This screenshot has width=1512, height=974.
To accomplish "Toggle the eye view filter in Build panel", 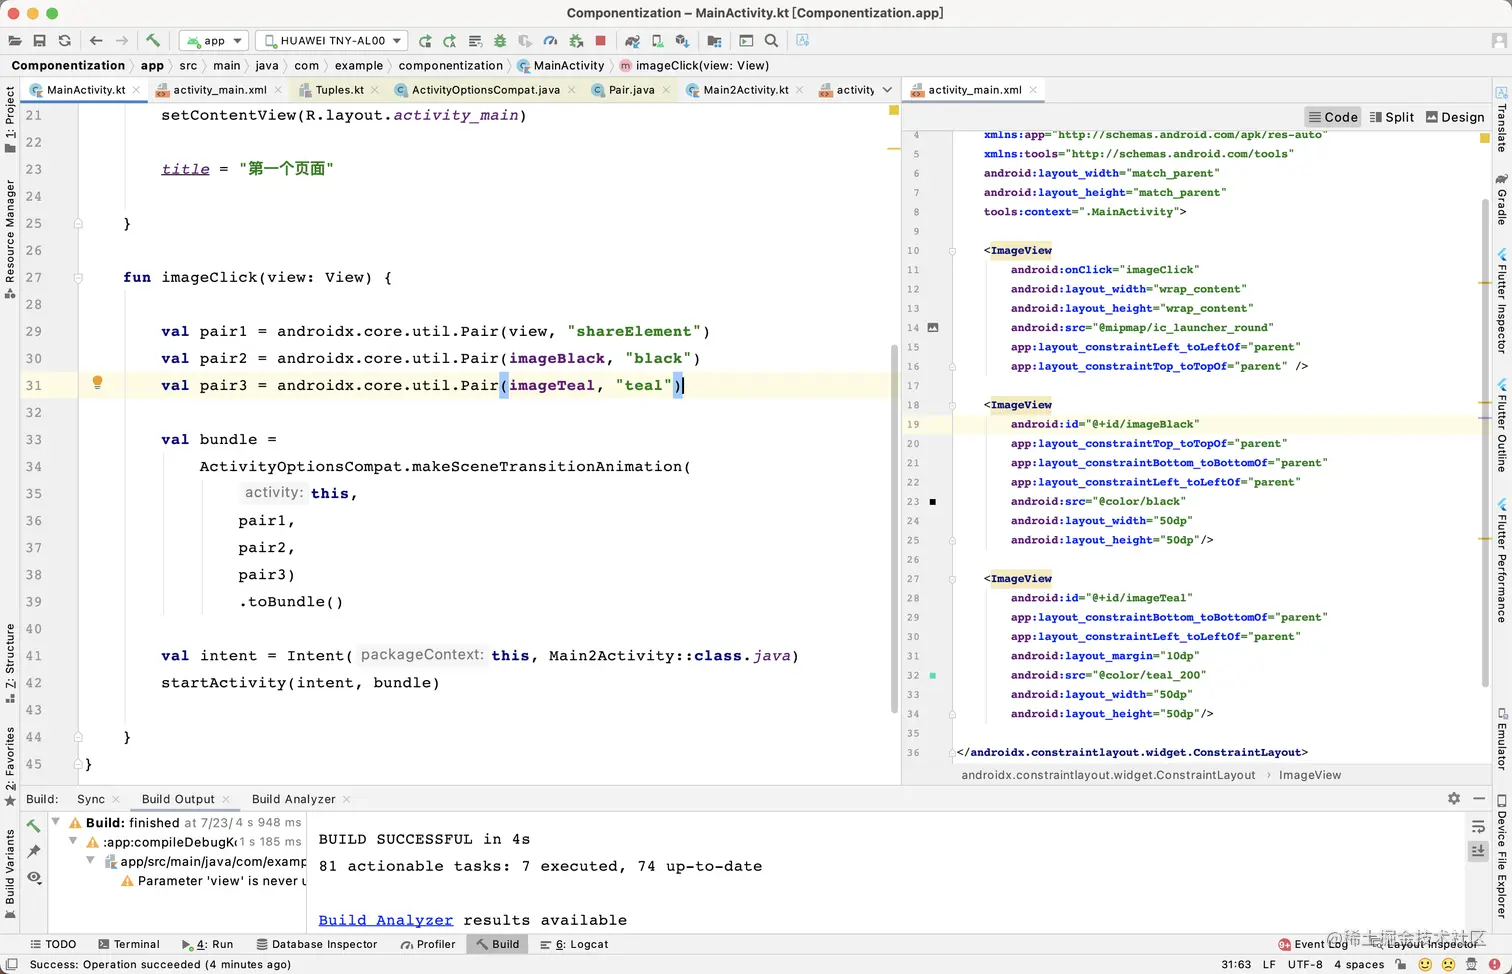I will [x=34, y=877].
